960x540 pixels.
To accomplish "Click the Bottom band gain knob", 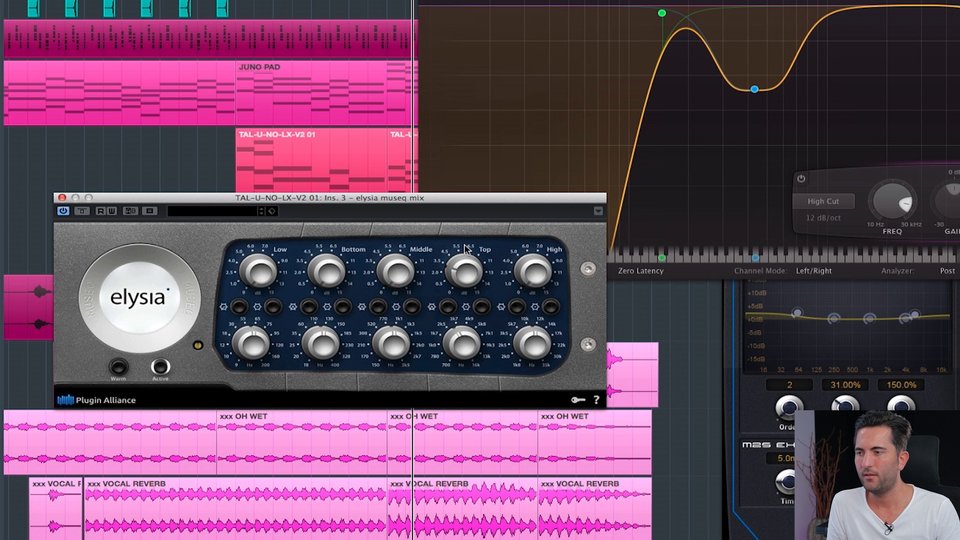I will pyautogui.click(x=326, y=271).
